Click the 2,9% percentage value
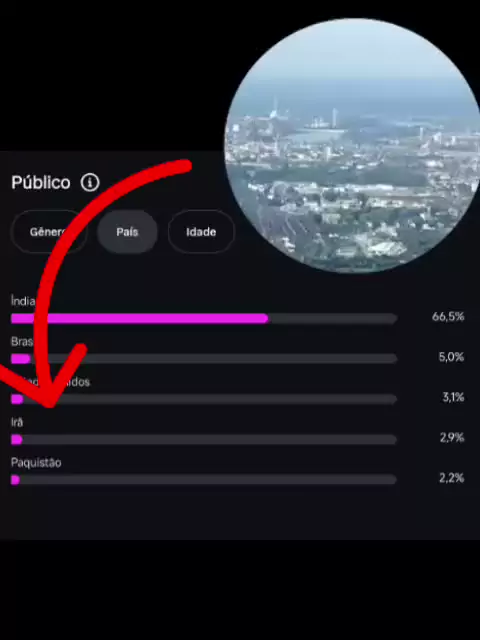This screenshot has width=480, height=640. [x=452, y=438]
